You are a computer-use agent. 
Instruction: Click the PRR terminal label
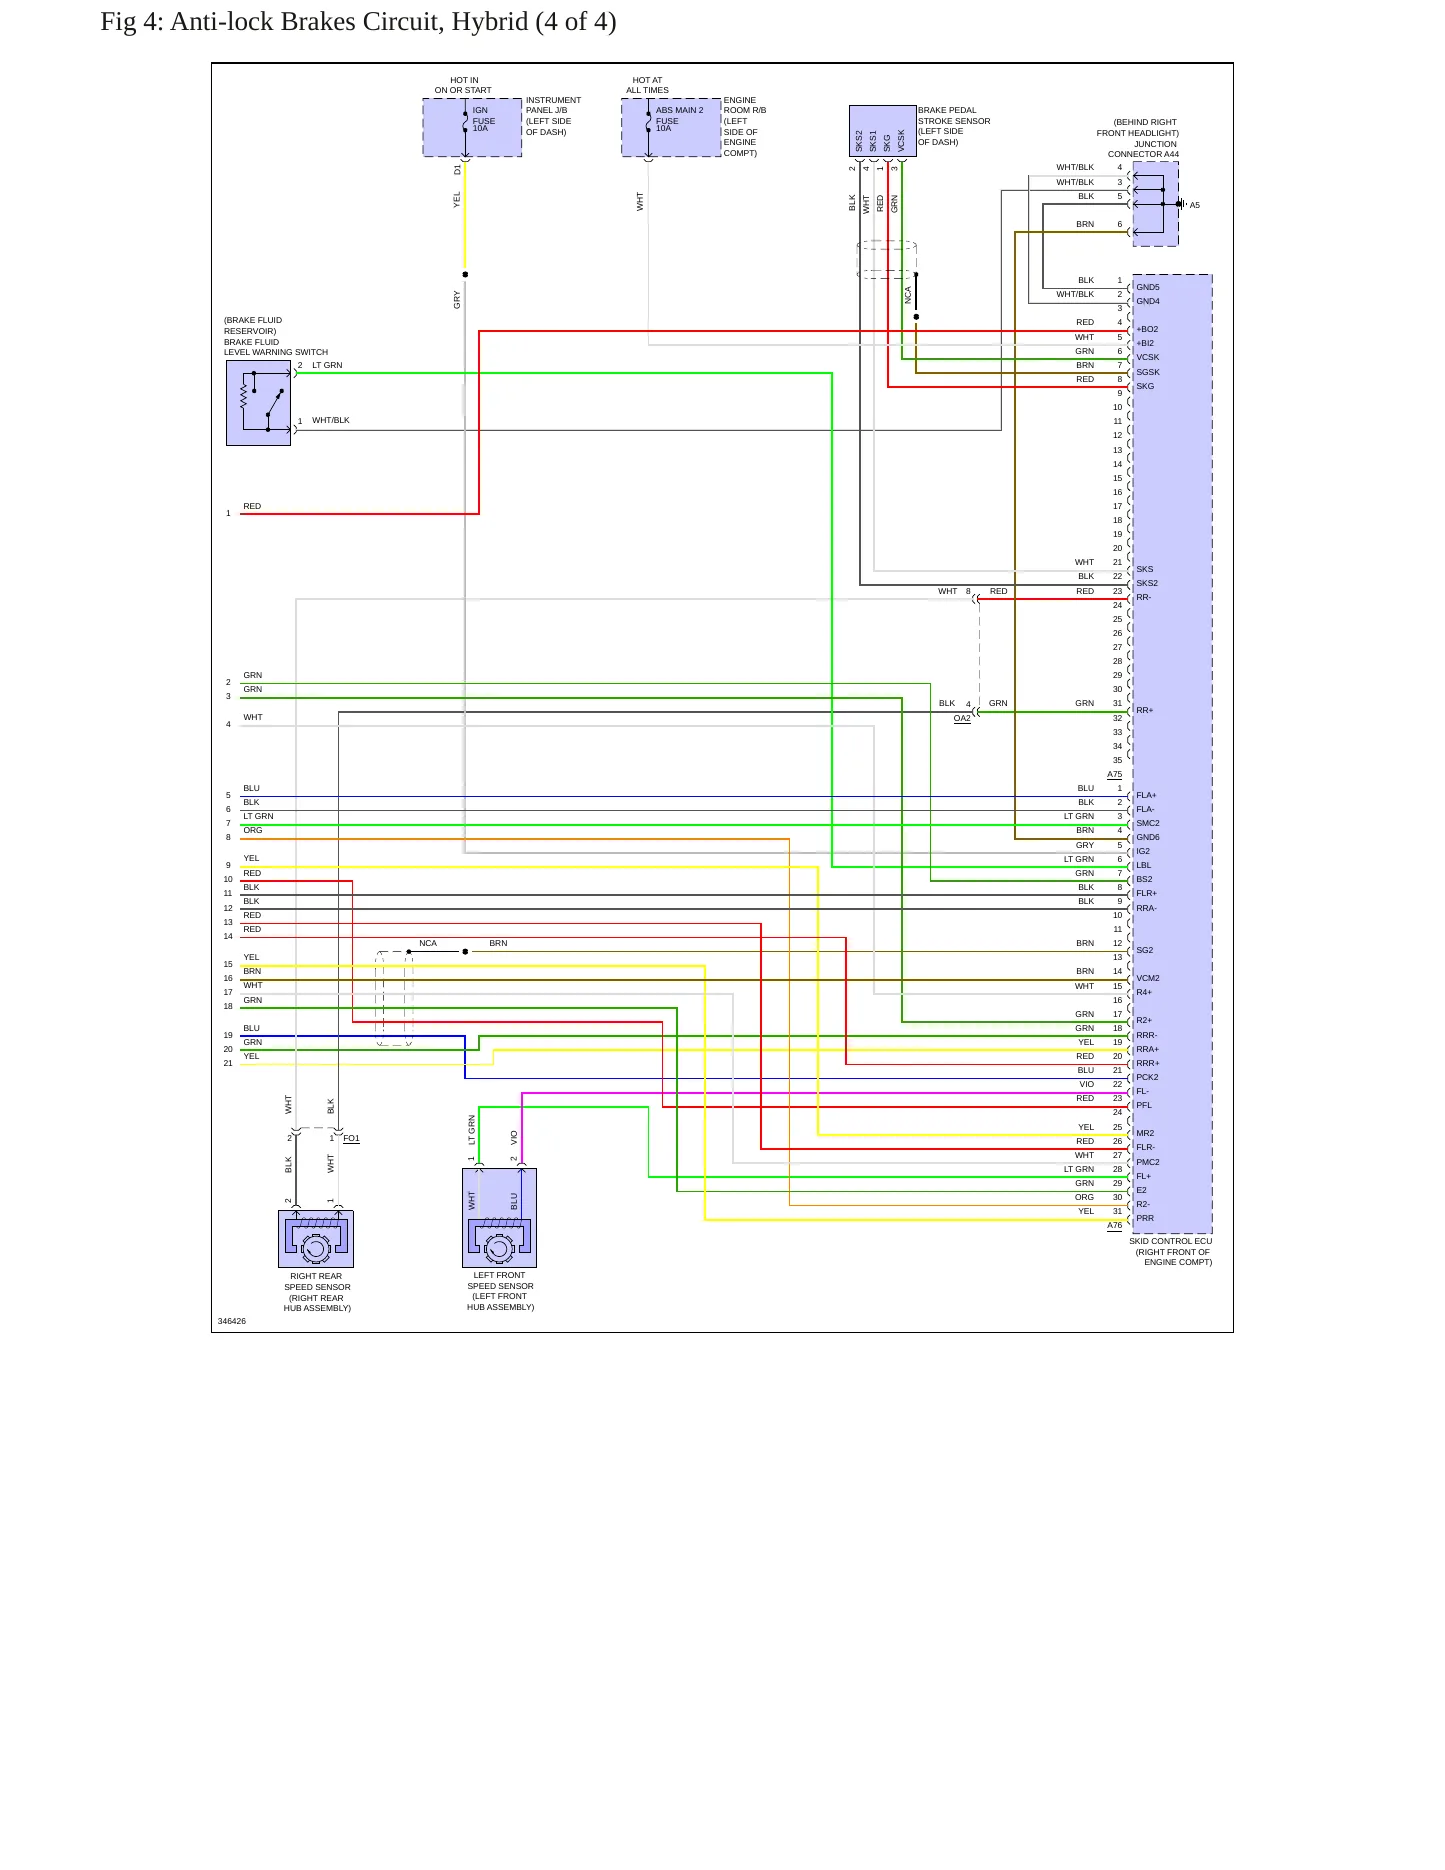tap(1145, 1218)
